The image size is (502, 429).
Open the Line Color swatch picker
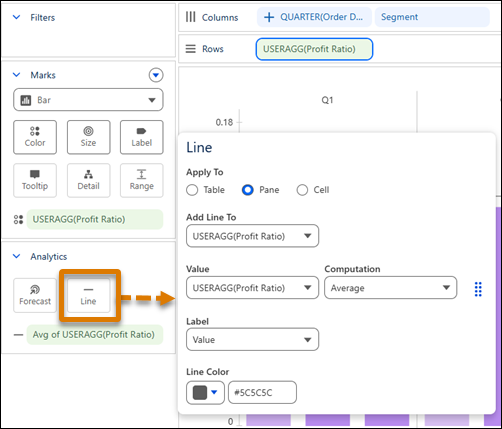(x=205, y=393)
